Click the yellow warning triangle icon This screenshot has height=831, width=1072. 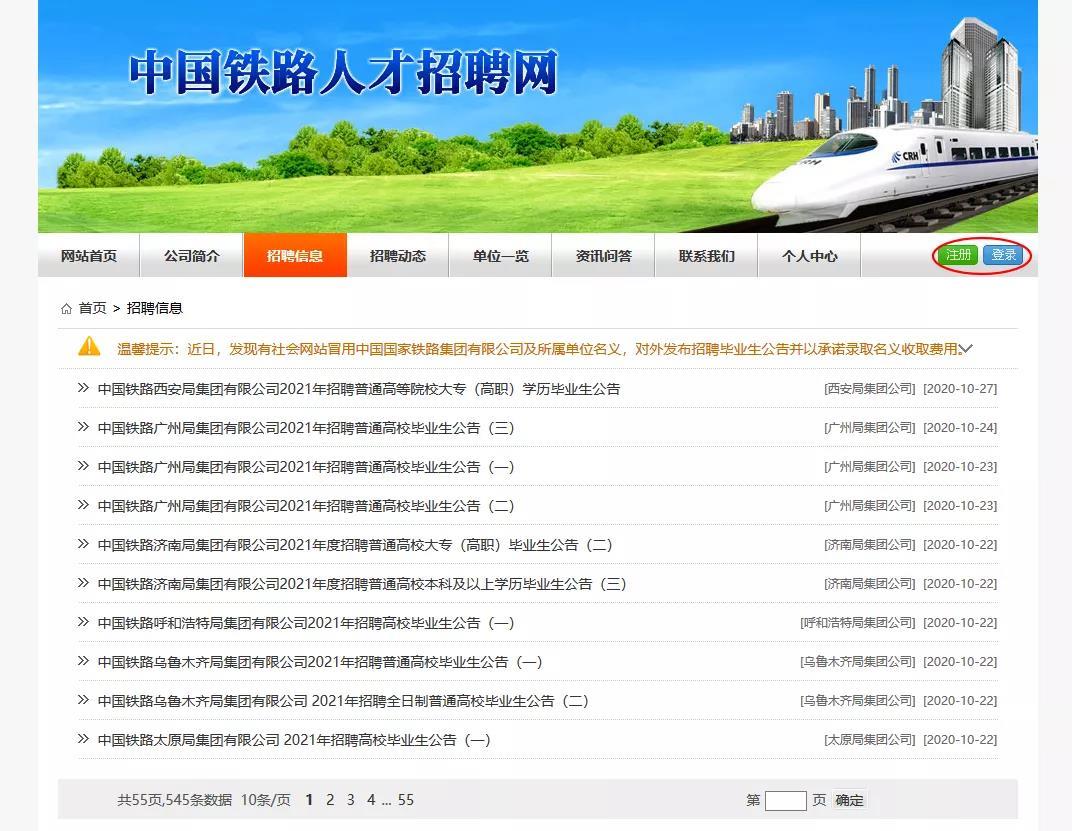pos(90,347)
